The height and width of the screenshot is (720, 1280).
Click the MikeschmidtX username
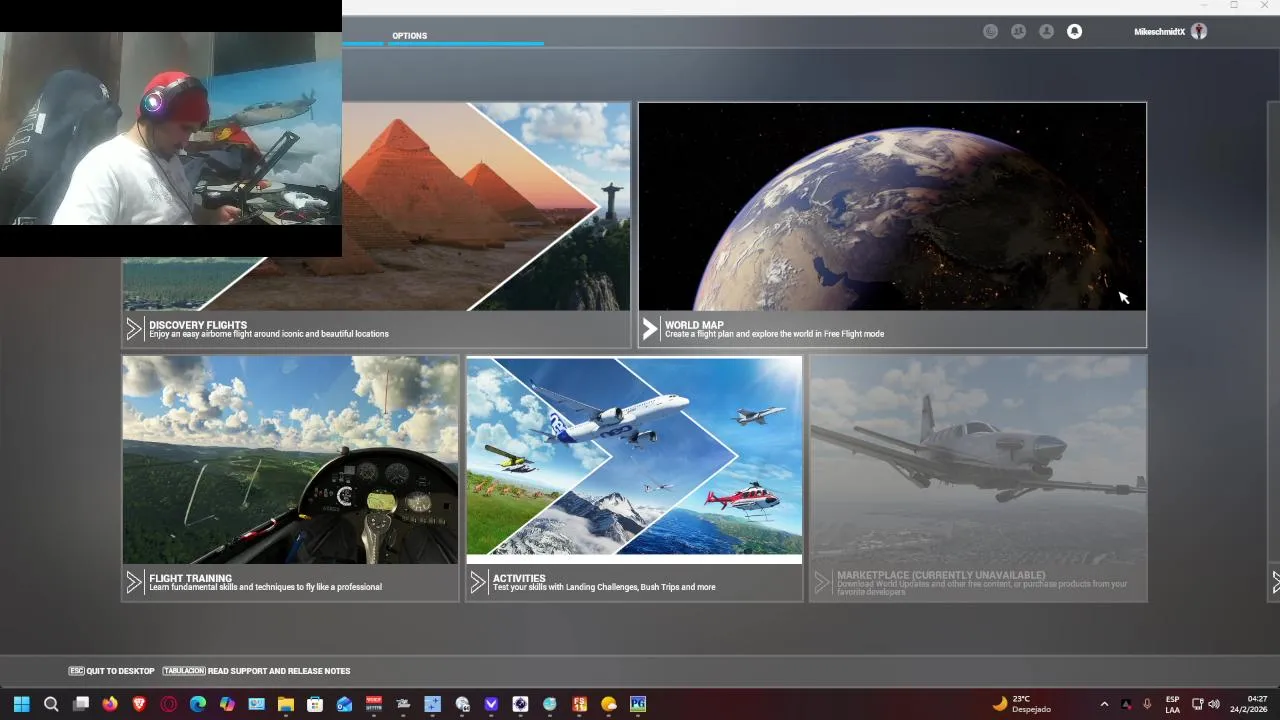(1159, 32)
